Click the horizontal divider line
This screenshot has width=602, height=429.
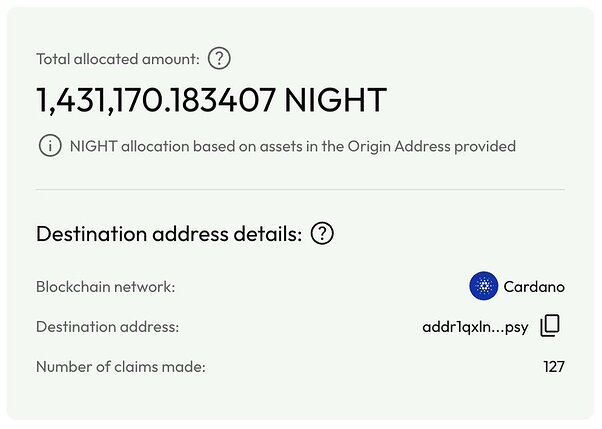300,189
